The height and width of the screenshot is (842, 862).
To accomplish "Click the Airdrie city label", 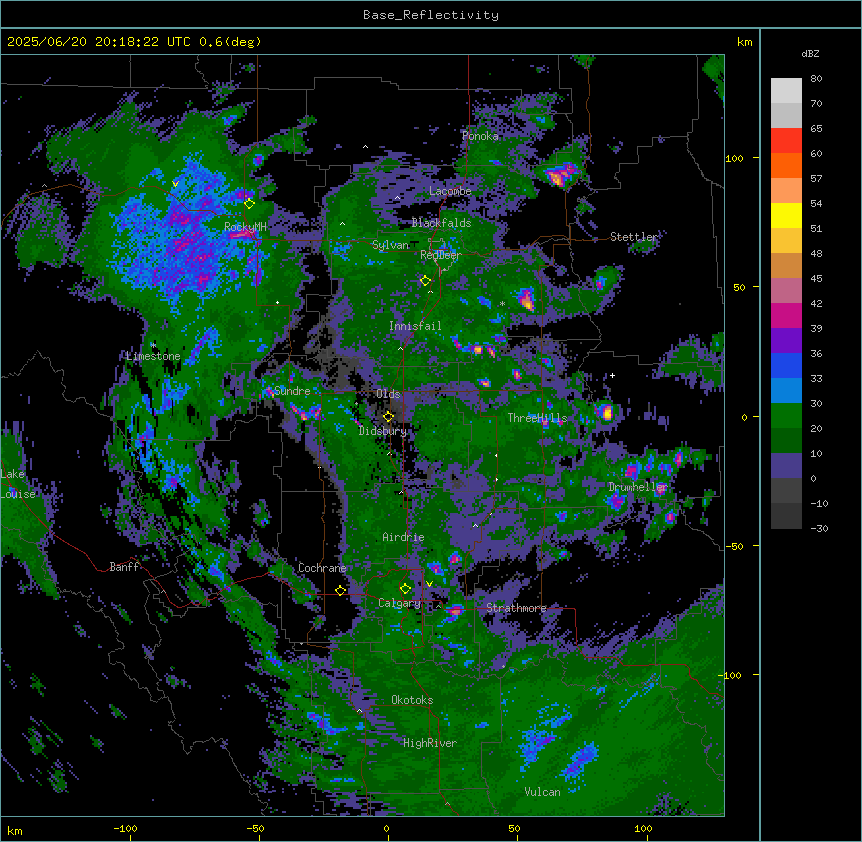I will click(x=403, y=537).
